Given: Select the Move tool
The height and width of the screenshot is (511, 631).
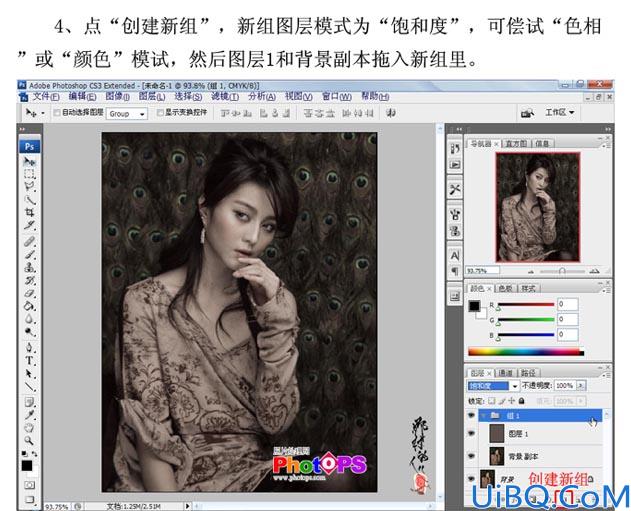Looking at the screenshot, I should [x=29, y=161].
